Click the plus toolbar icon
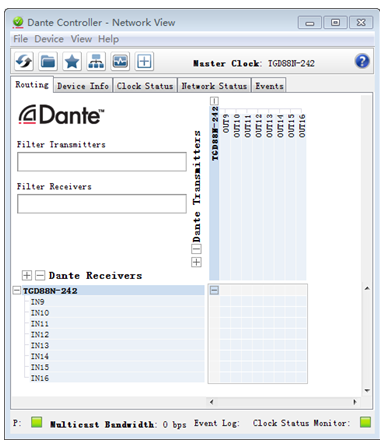380x443 pixels. (x=144, y=61)
